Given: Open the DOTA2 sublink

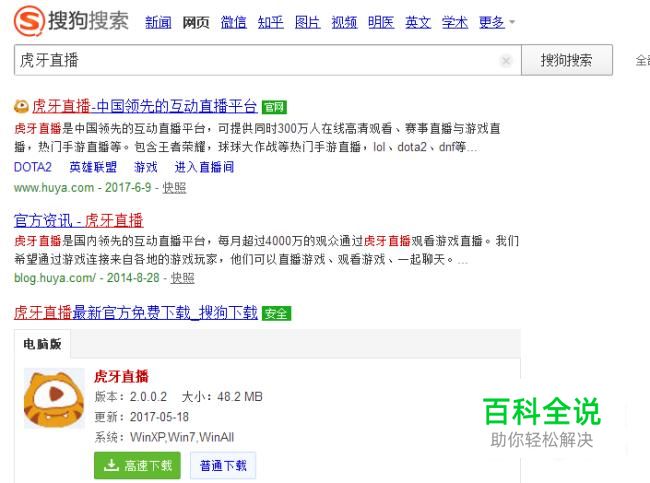Looking at the screenshot, I should (x=33, y=167).
